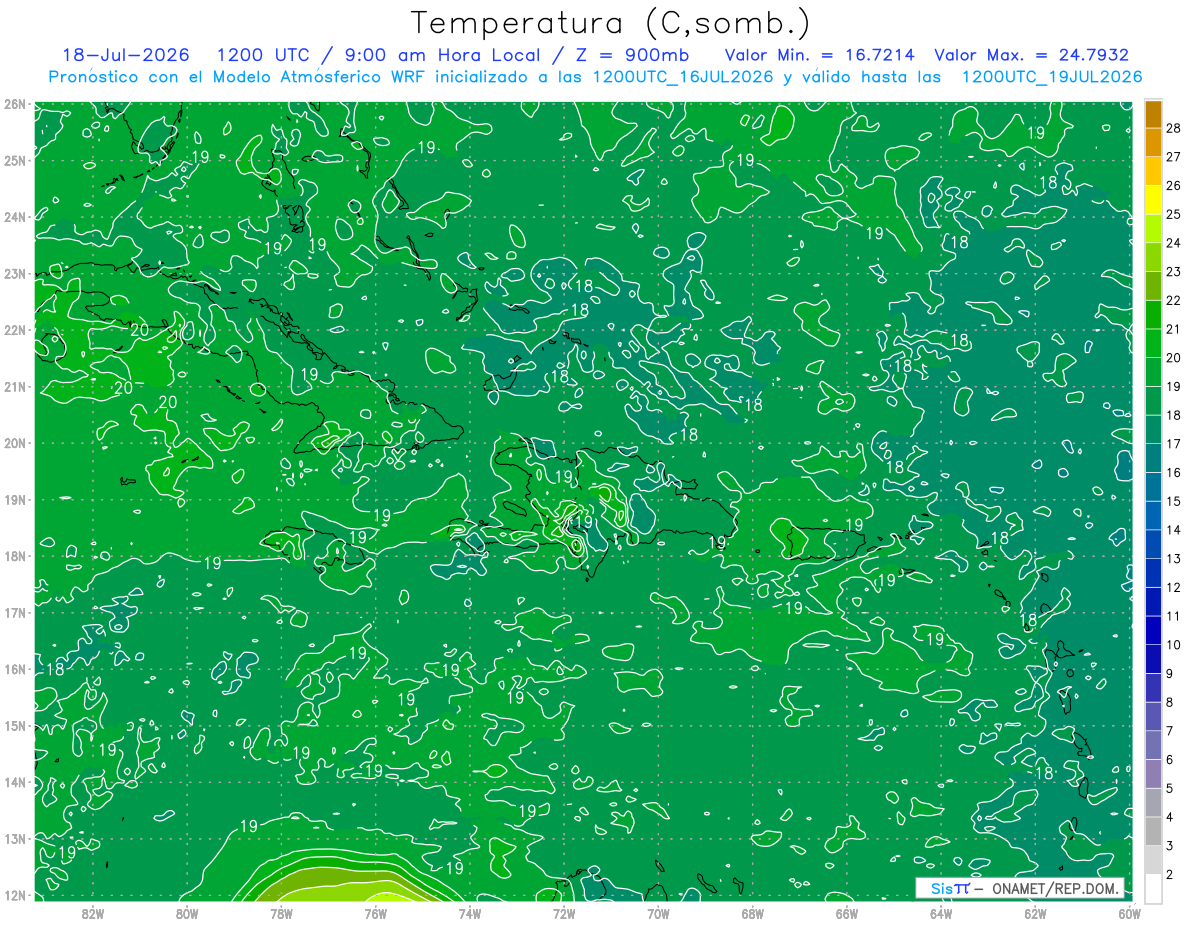Click the value 23 on the color scale
Image resolution: width=1200 pixels, height=927 pixels.
pyautogui.click(x=1174, y=270)
